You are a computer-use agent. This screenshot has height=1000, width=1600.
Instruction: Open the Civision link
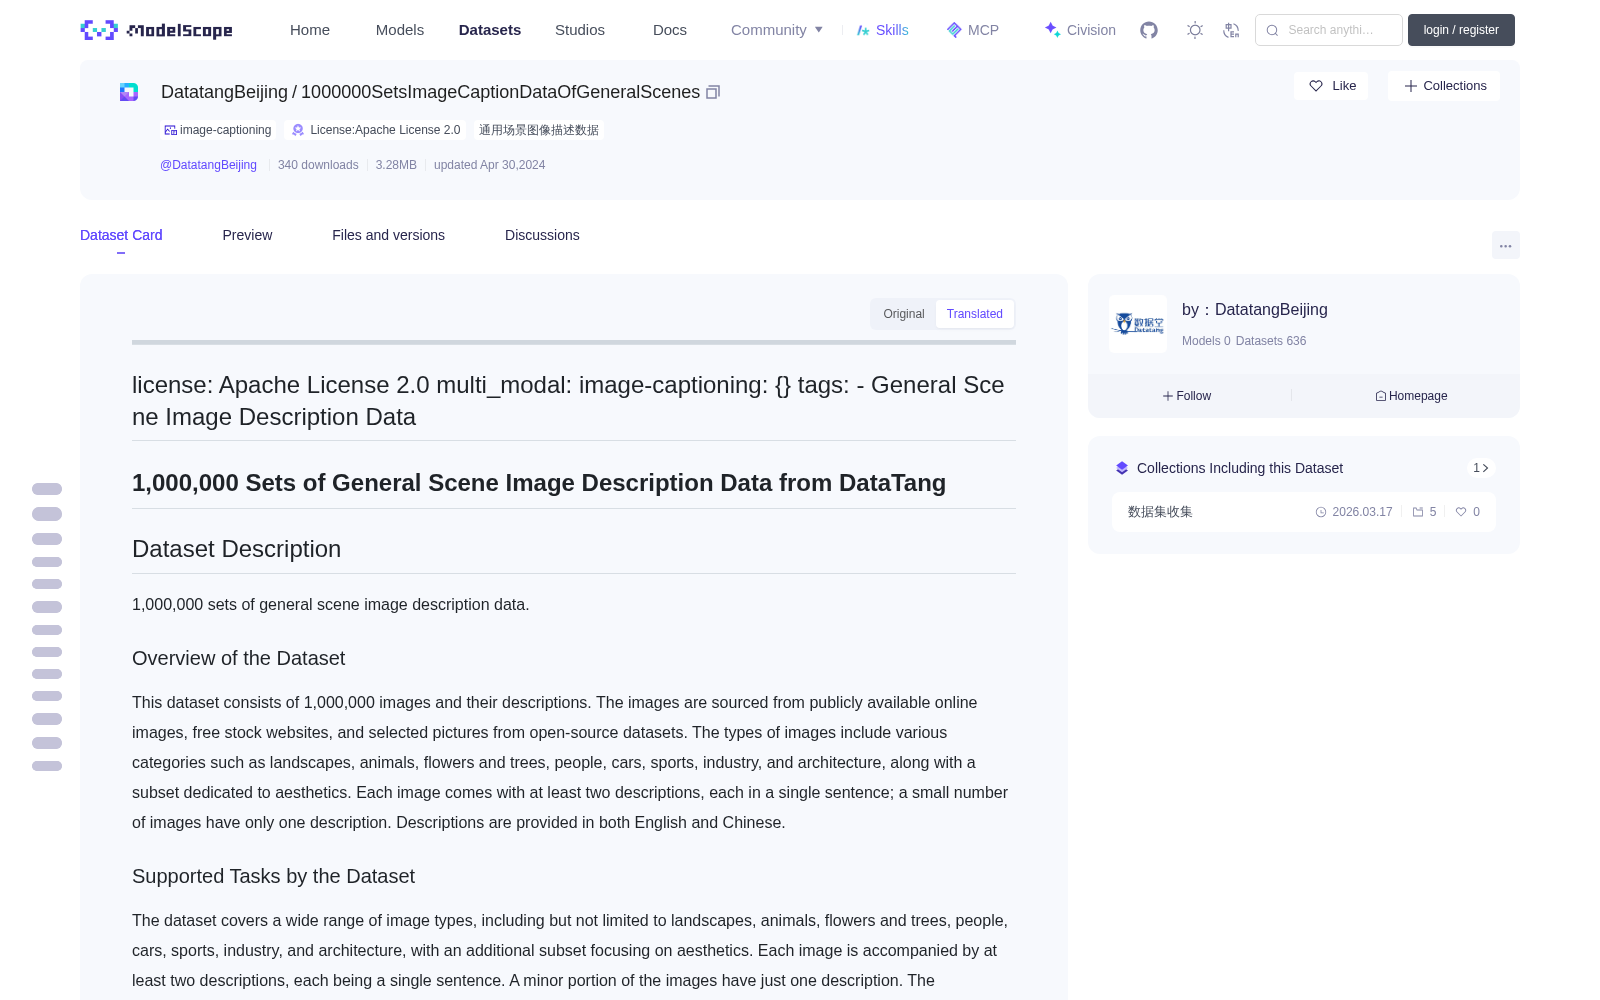pyautogui.click(x=1080, y=30)
